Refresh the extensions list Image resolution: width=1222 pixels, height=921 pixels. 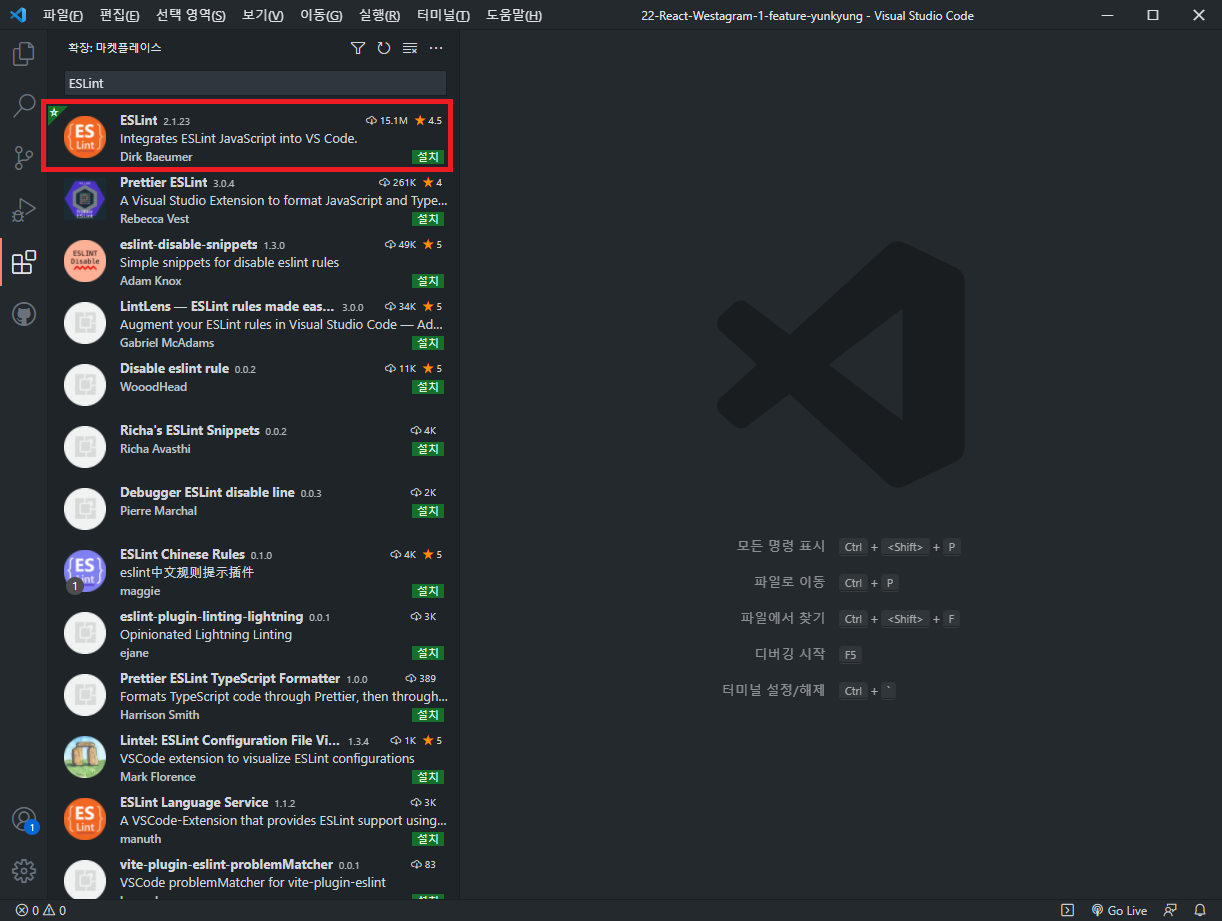tap(384, 48)
